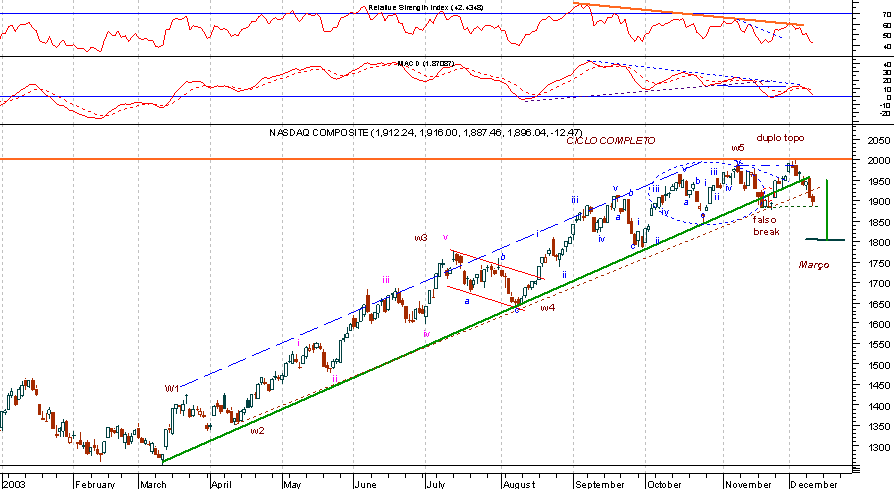Click the 1600 price axis value
Image resolution: width=894 pixels, height=489 pixels.
(x=880, y=325)
